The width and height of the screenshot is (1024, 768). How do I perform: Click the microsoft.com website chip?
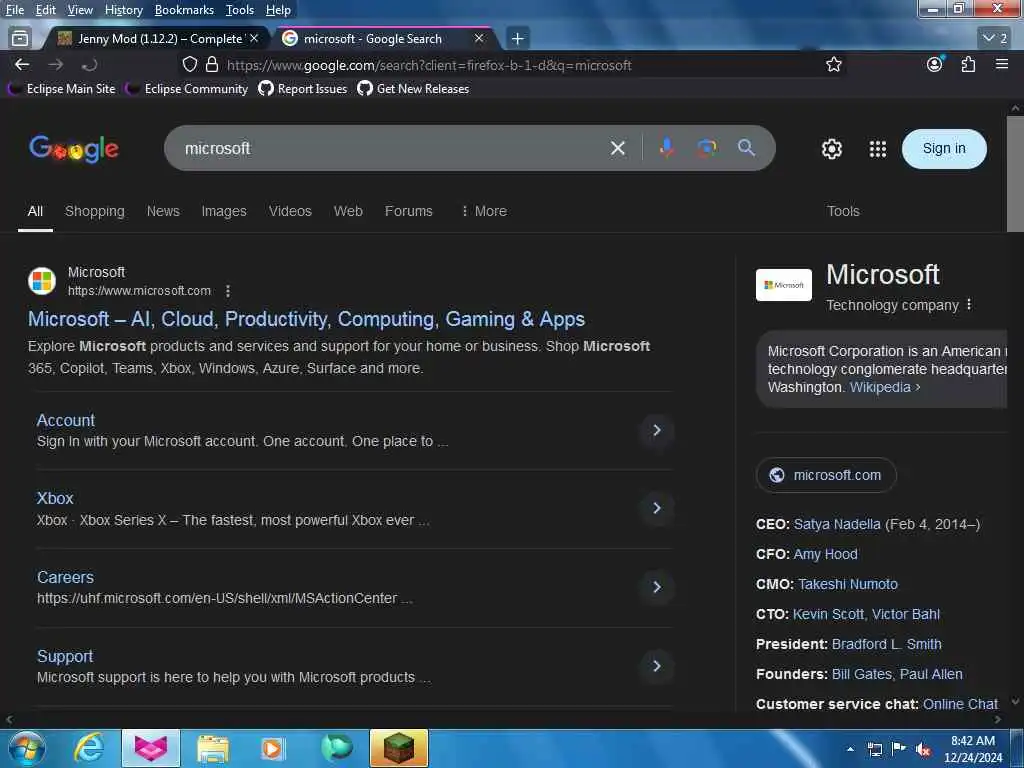(826, 475)
